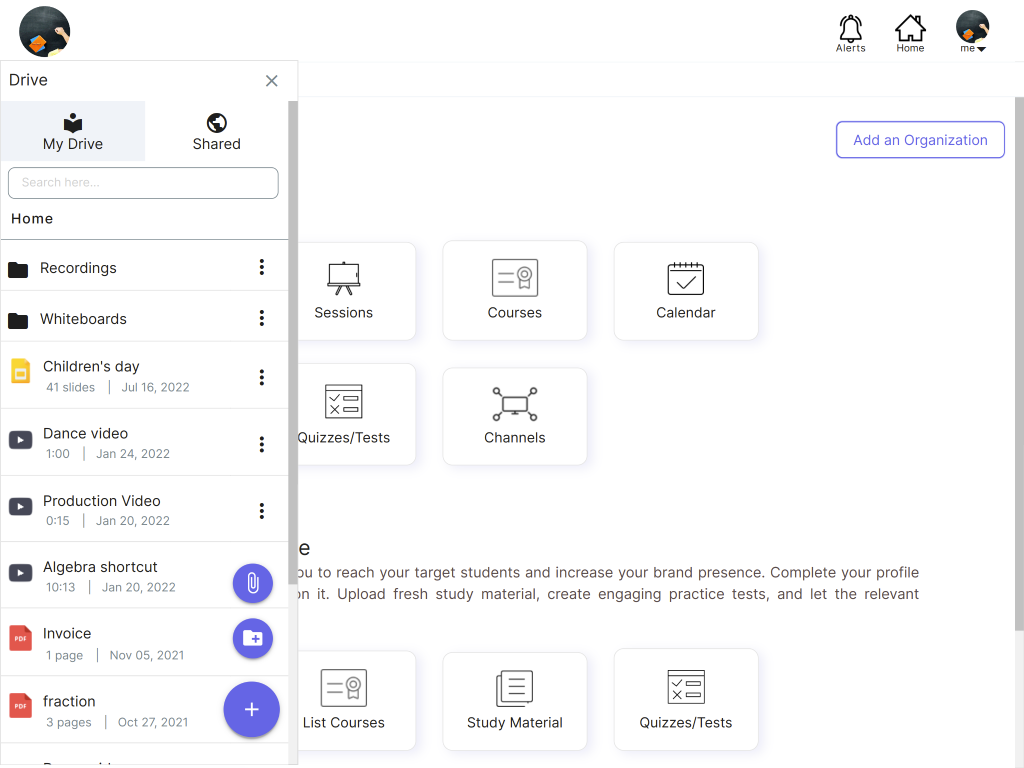Click the Drive search input field
Screen dimensions: 1024x768
pyautogui.click(x=143, y=183)
